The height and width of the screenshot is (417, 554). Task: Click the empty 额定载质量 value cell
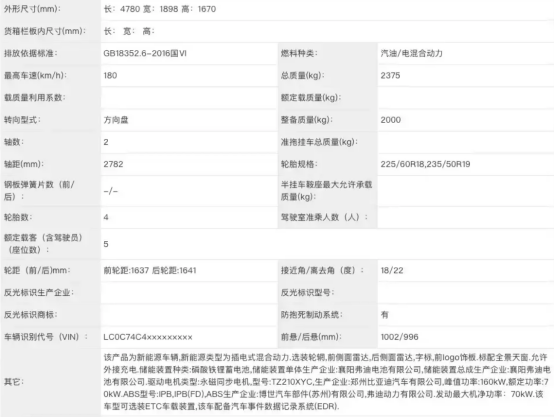click(x=466, y=98)
